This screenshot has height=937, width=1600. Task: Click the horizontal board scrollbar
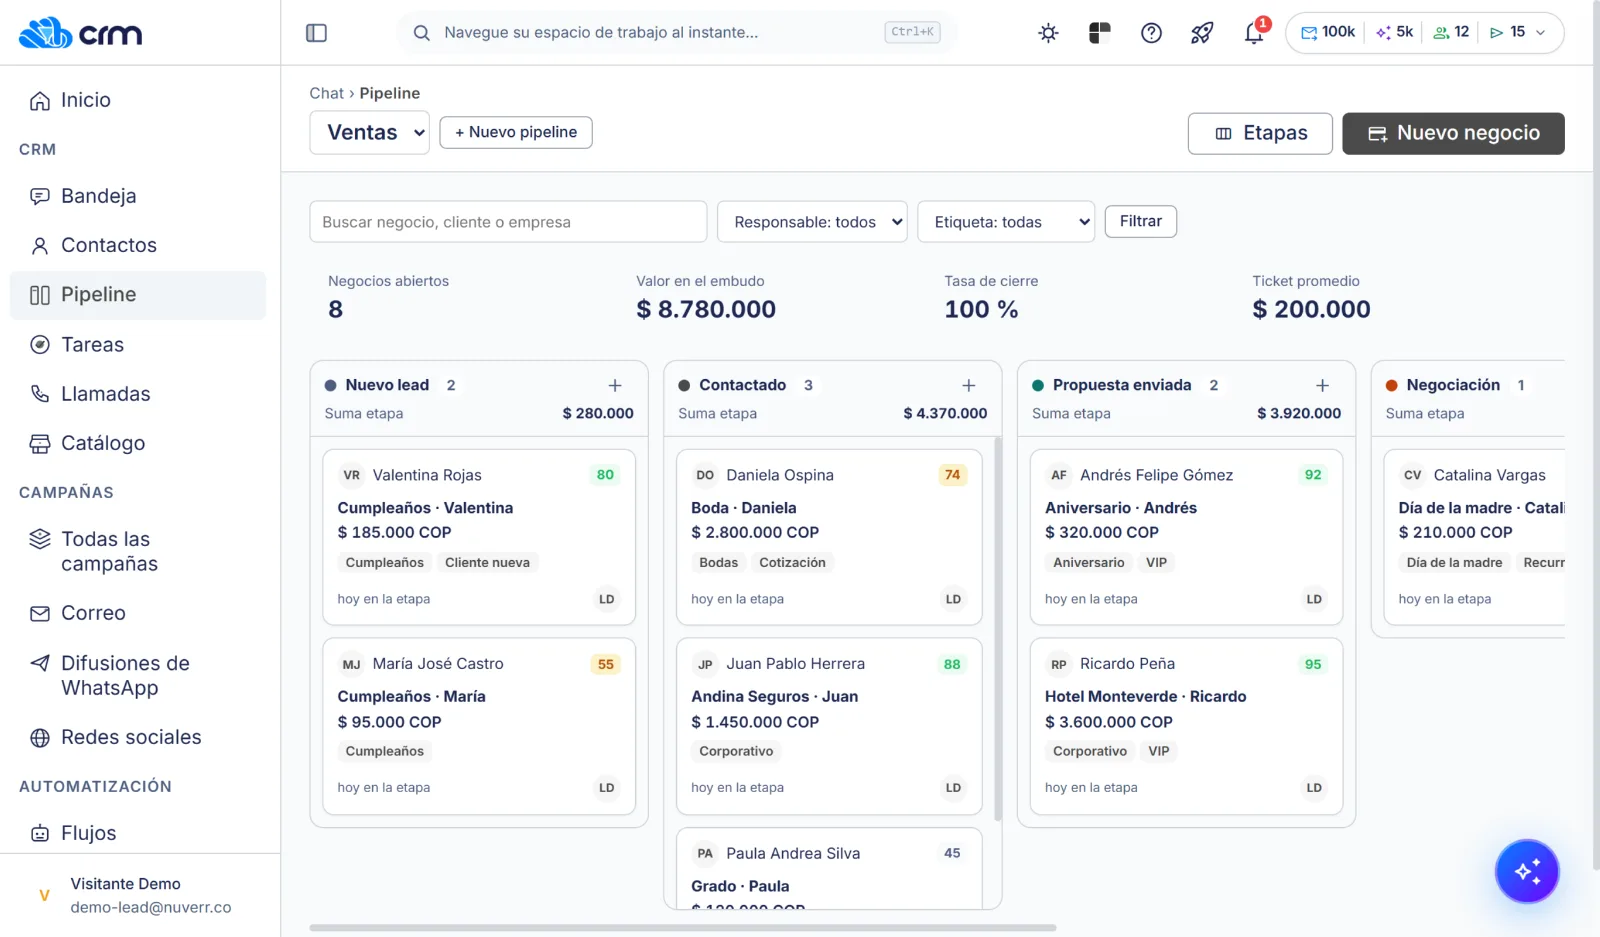[683, 928]
